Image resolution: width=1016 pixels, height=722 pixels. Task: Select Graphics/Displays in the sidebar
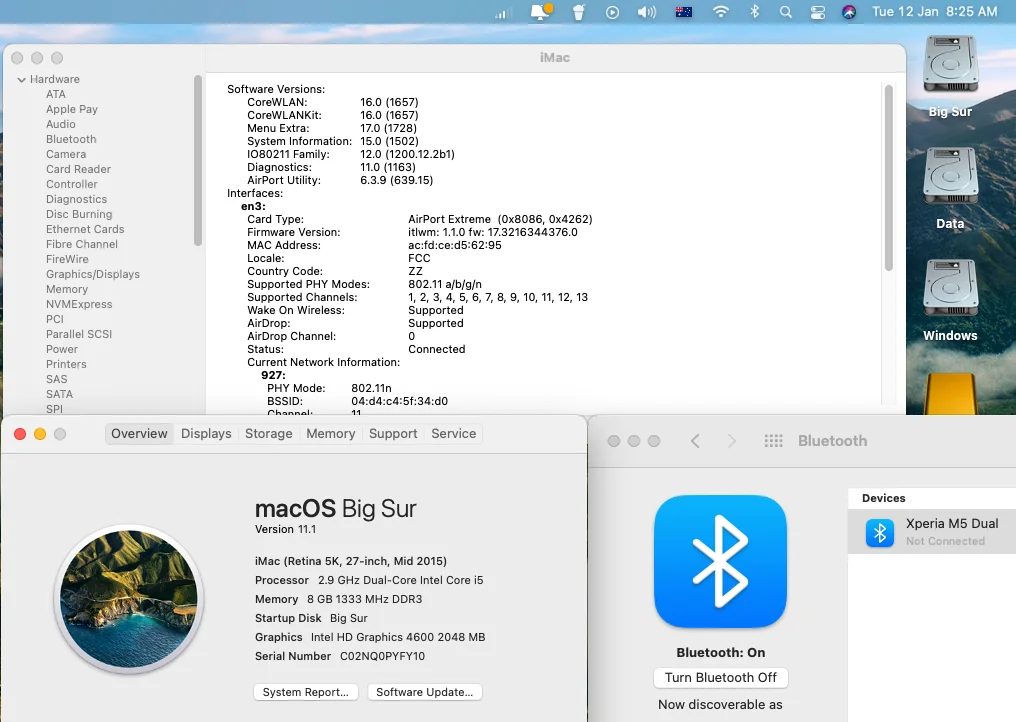pos(93,274)
